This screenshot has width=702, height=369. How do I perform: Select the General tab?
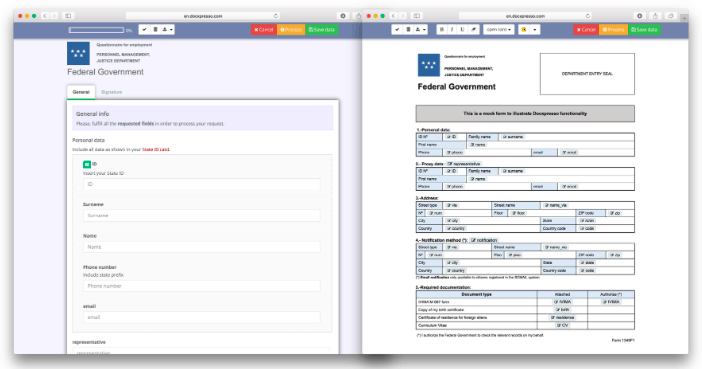click(x=81, y=92)
